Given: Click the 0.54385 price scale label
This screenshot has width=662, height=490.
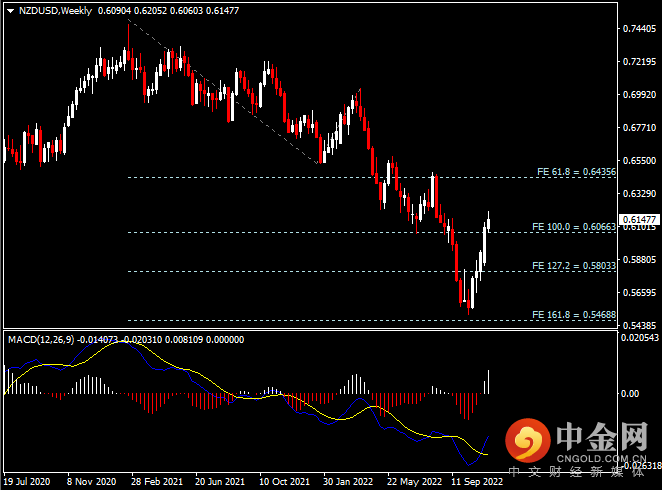Looking at the screenshot, I should coord(640,325).
